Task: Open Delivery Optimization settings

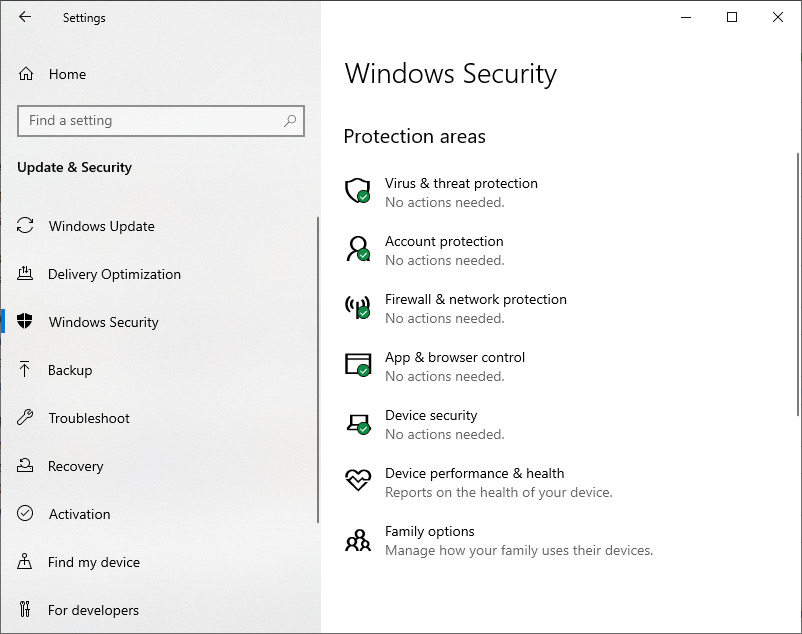Action: click(114, 274)
